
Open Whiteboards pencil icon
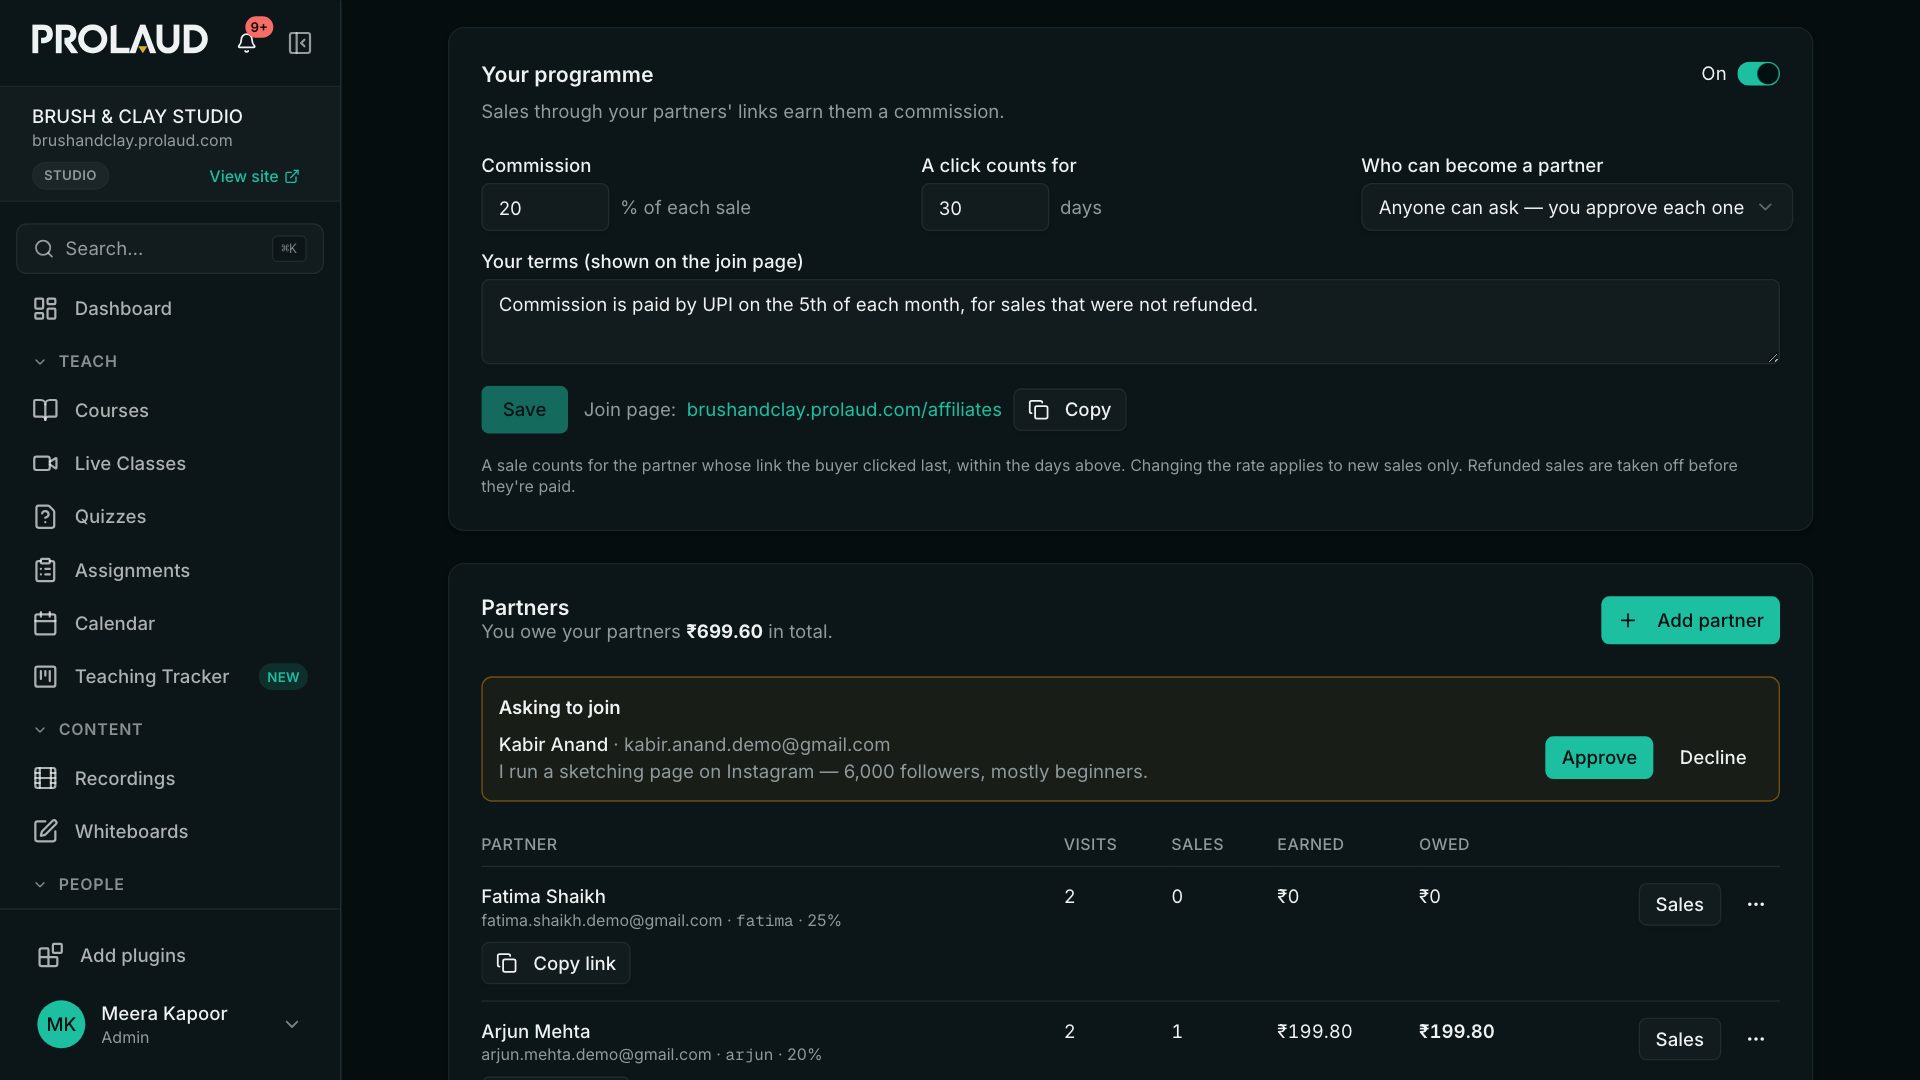tap(45, 831)
